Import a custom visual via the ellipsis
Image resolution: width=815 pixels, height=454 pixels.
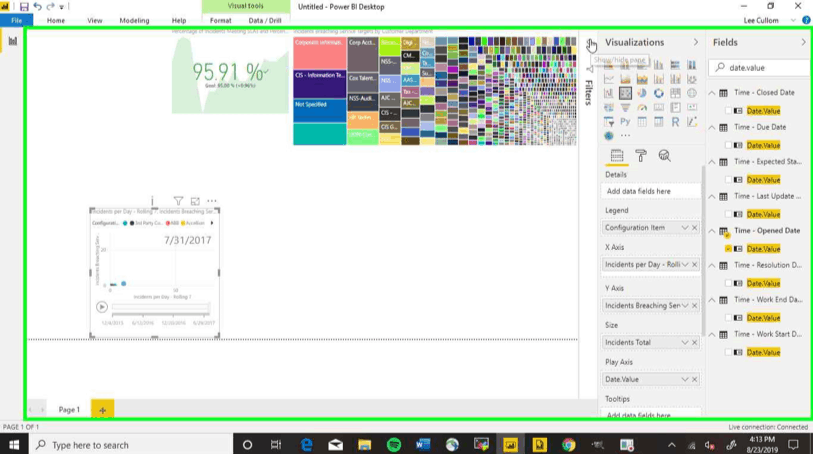pos(625,136)
